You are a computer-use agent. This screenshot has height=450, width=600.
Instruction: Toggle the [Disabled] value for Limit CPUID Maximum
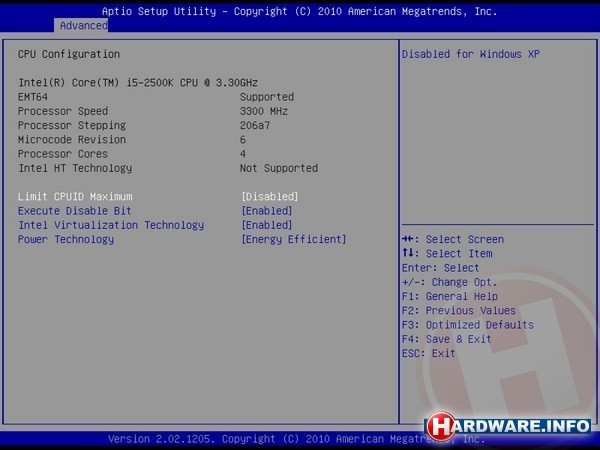pyautogui.click(x=269, y=197)
